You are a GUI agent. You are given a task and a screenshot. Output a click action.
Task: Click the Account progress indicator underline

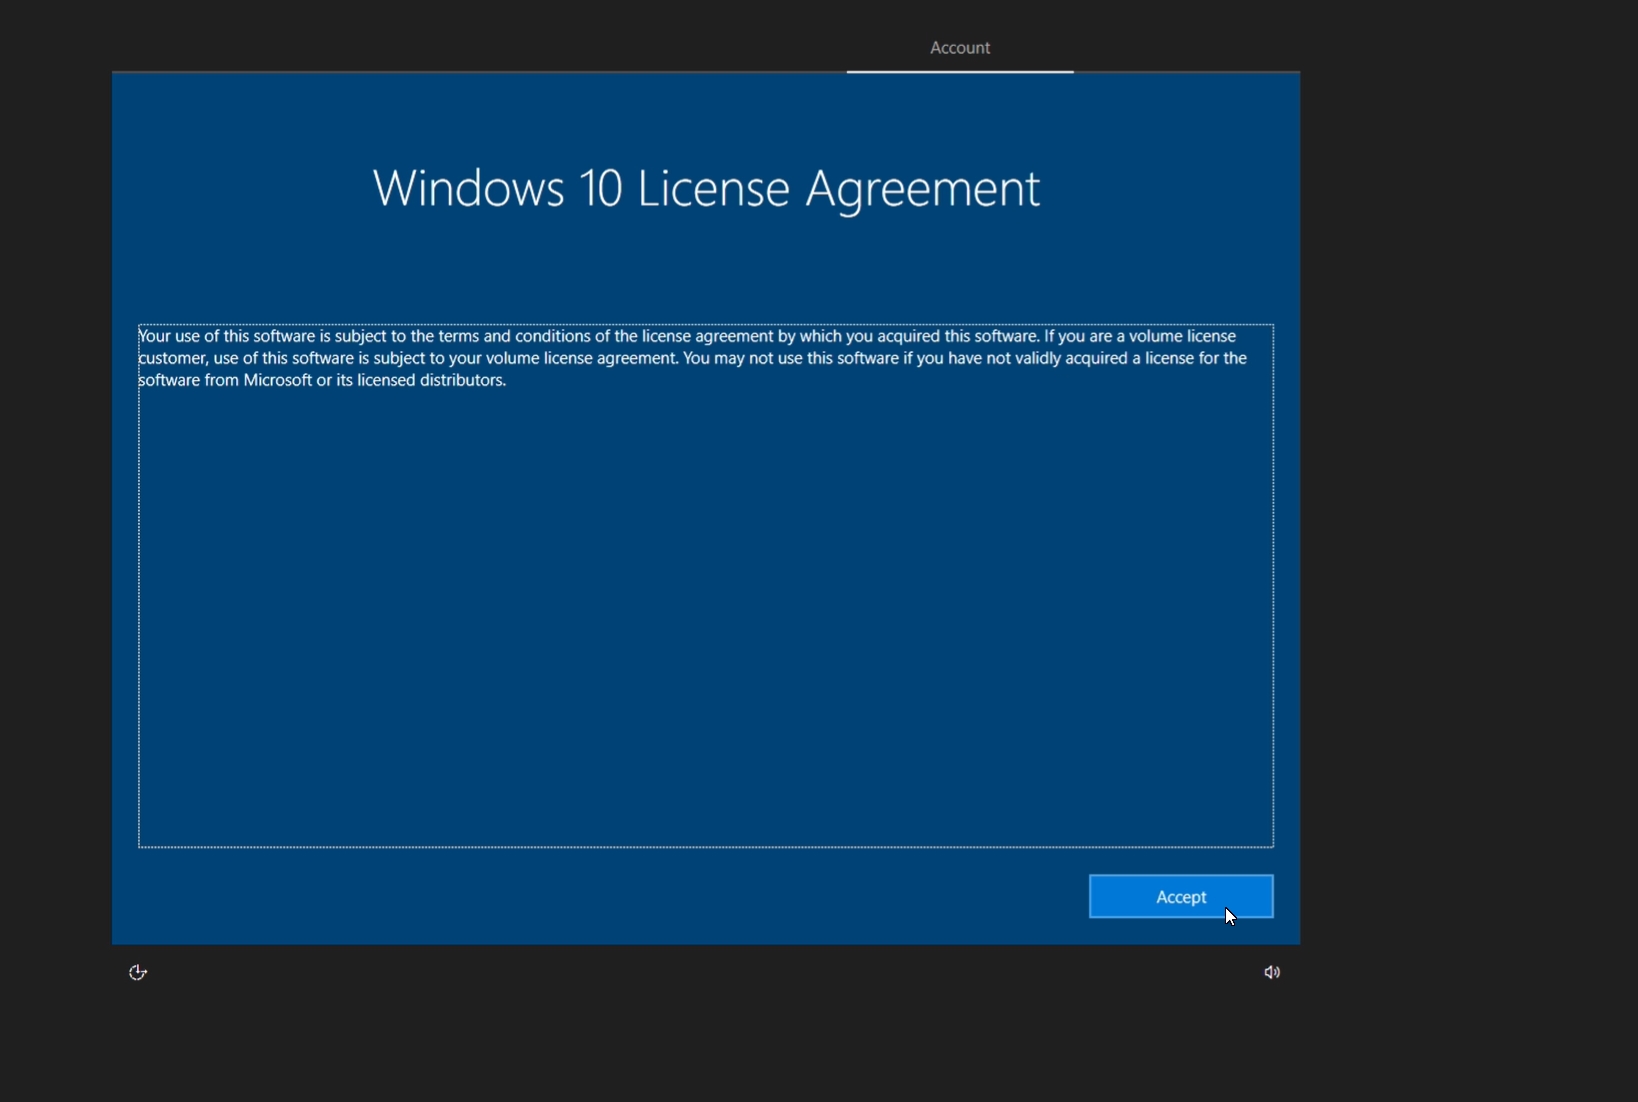[959, 72]
